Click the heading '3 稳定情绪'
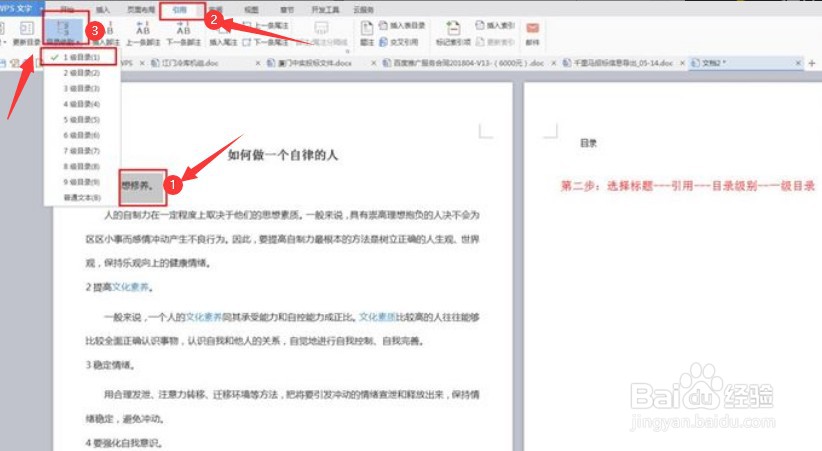822x451 pixels. 110,364
